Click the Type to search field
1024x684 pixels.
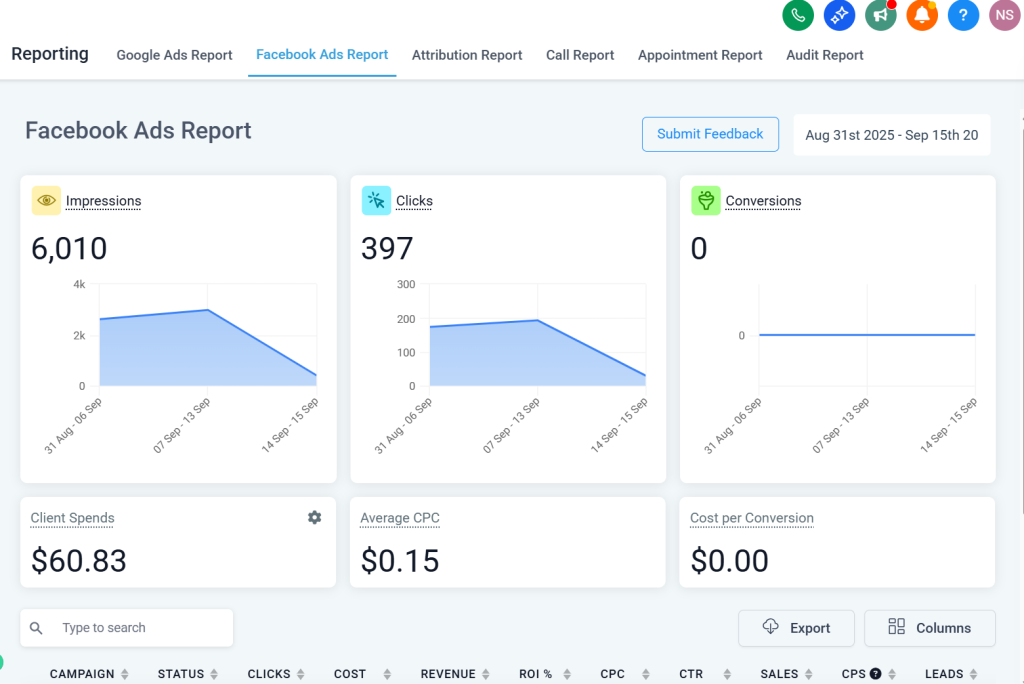140,628
